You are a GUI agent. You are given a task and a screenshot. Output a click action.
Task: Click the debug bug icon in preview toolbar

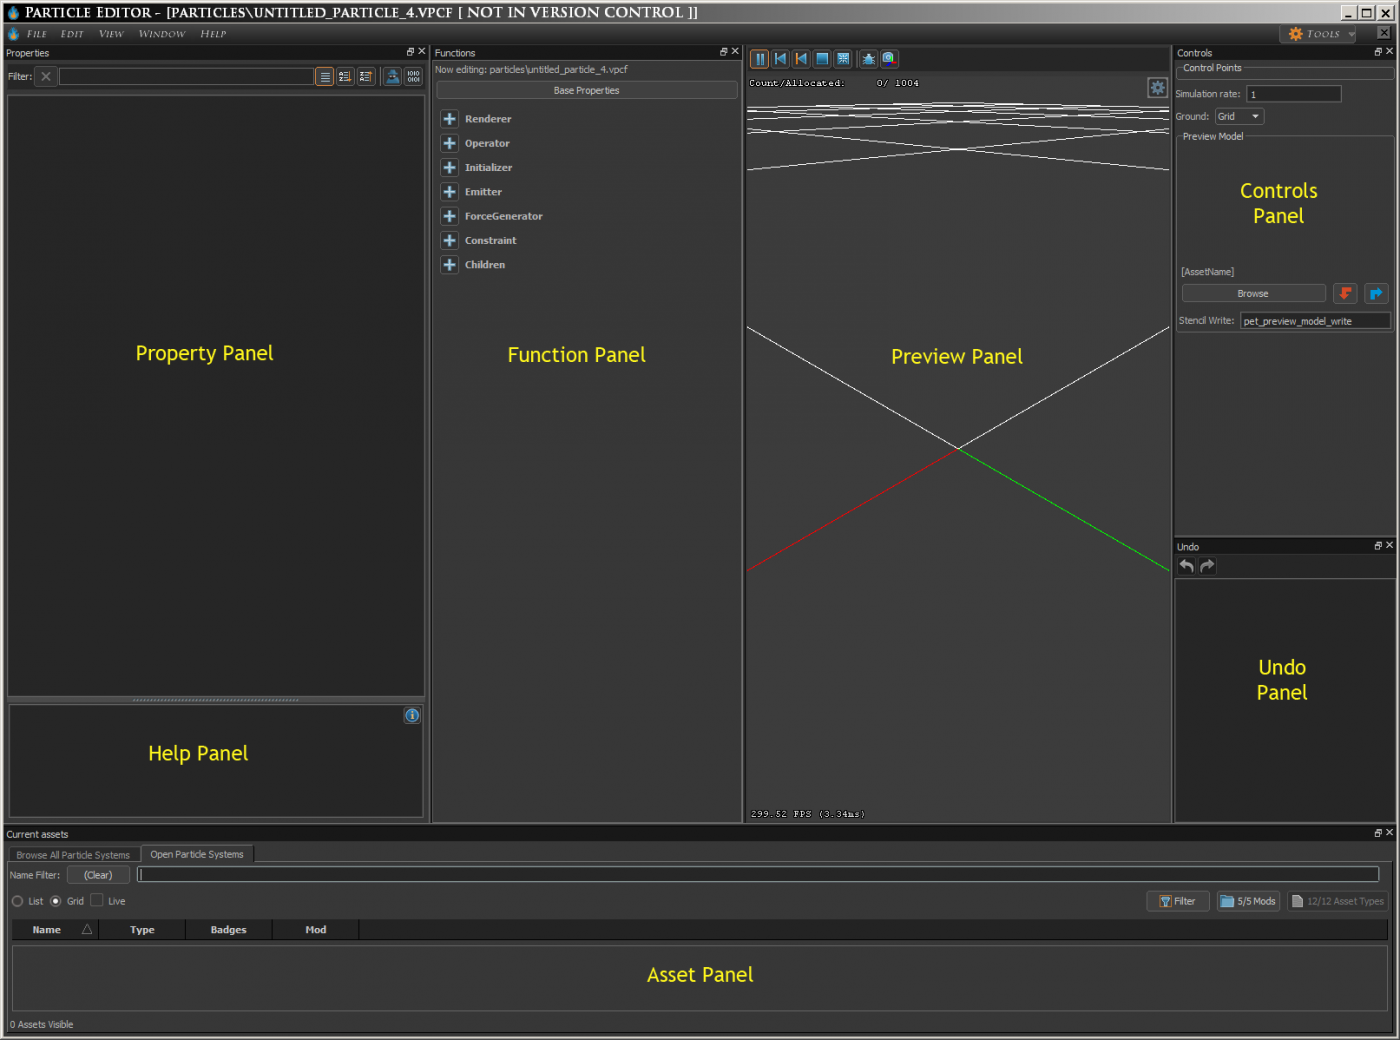[868, 58]
